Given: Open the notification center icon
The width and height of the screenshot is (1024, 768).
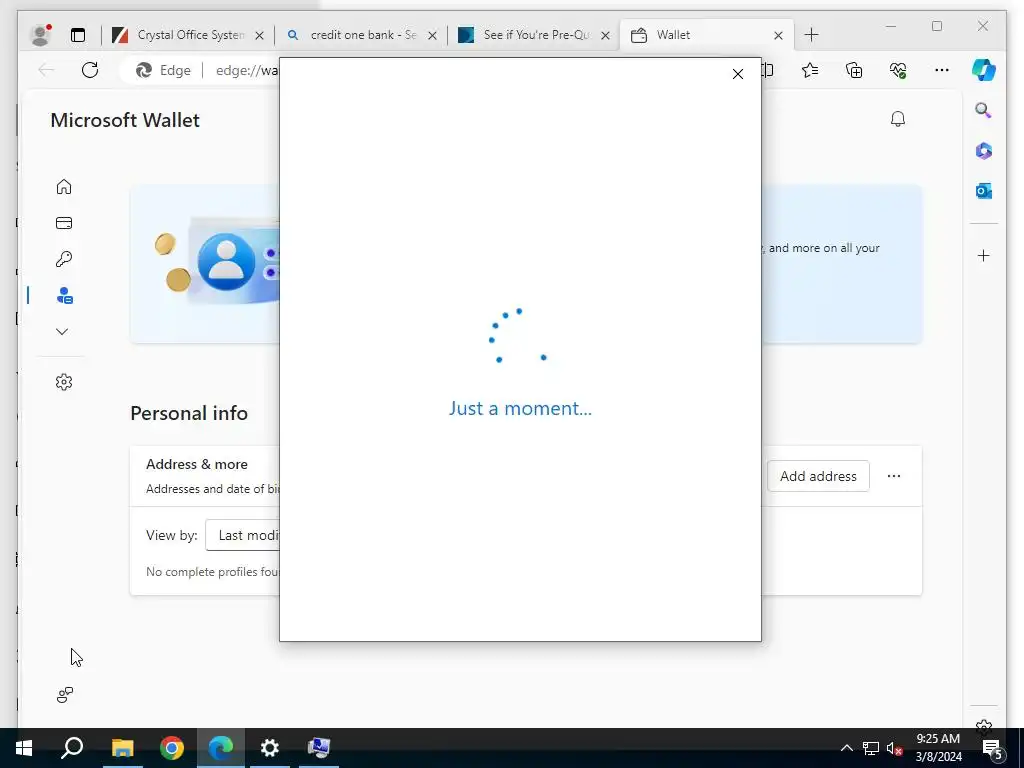Looking at the screenshot, I should pos(992,748).
